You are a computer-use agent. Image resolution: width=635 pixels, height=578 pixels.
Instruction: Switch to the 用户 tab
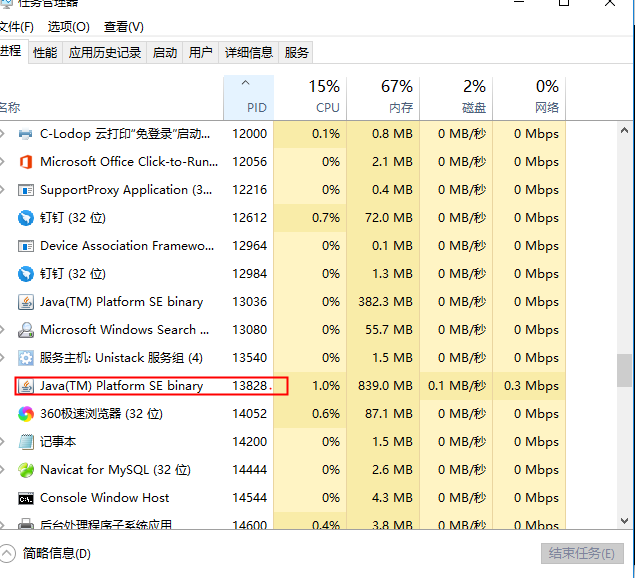(x=200, y=53)
